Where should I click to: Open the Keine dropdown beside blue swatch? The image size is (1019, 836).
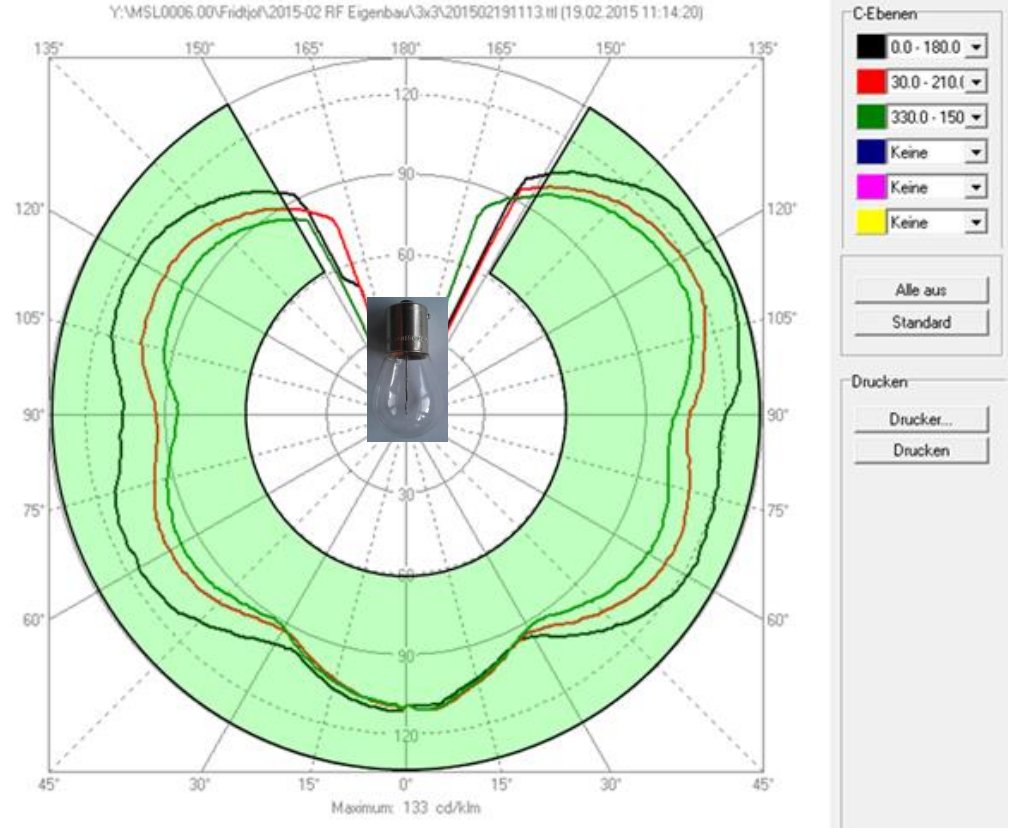[x=975, y=152]
